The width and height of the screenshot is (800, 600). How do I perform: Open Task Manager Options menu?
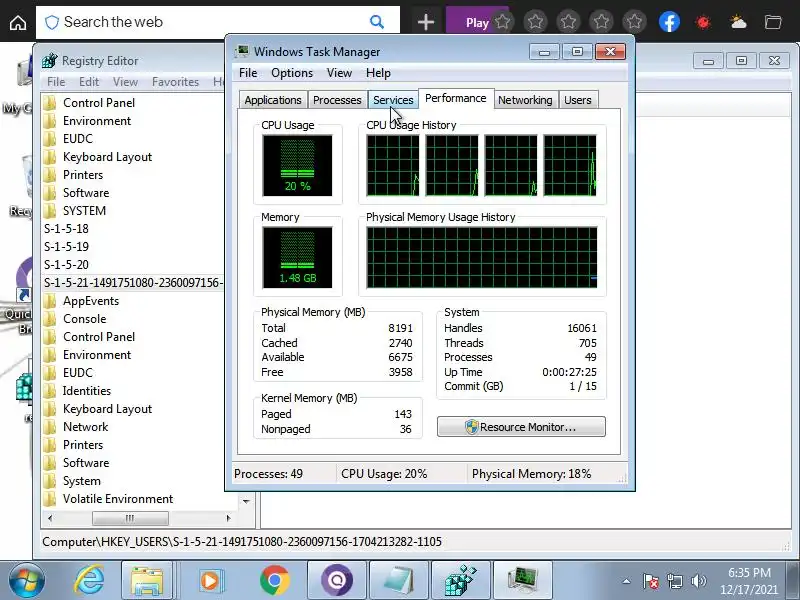coord(292,73)
